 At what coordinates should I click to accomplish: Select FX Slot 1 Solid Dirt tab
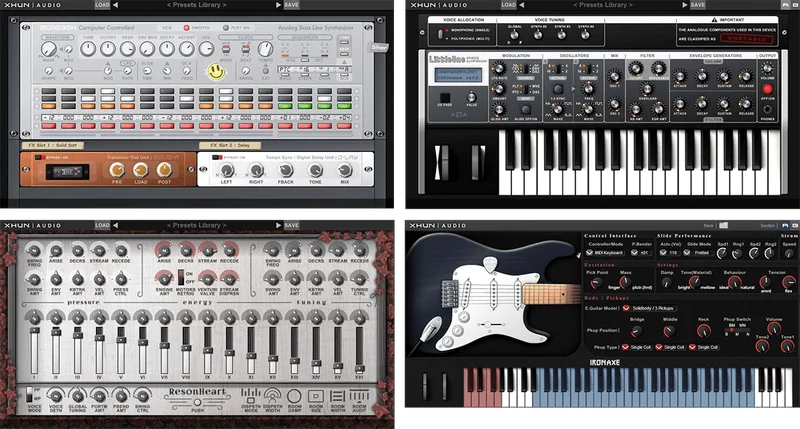tap(53, 145)
